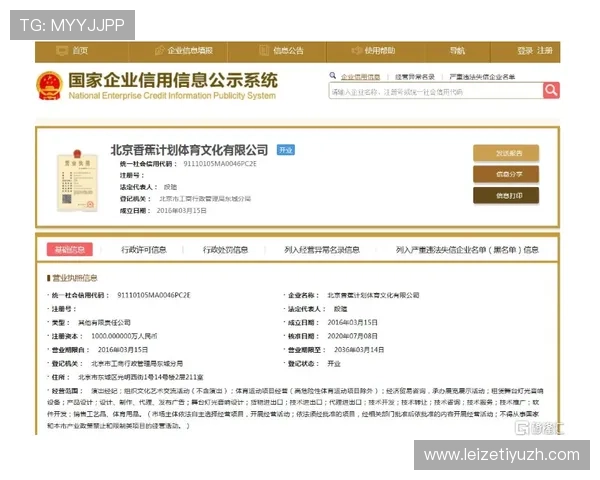Screen dimensions: 600x480
Task: Switch to the 行政许可信息 tab
Action: [144, 250]
